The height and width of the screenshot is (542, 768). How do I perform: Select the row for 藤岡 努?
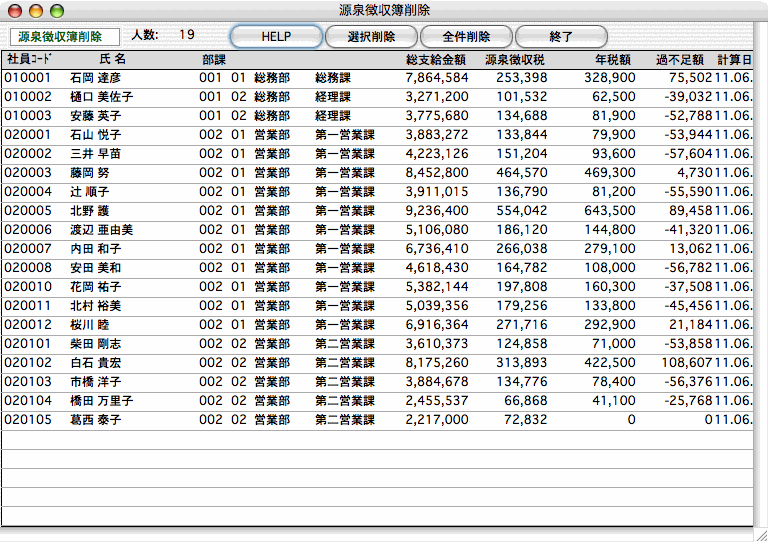tap(89, 173)
